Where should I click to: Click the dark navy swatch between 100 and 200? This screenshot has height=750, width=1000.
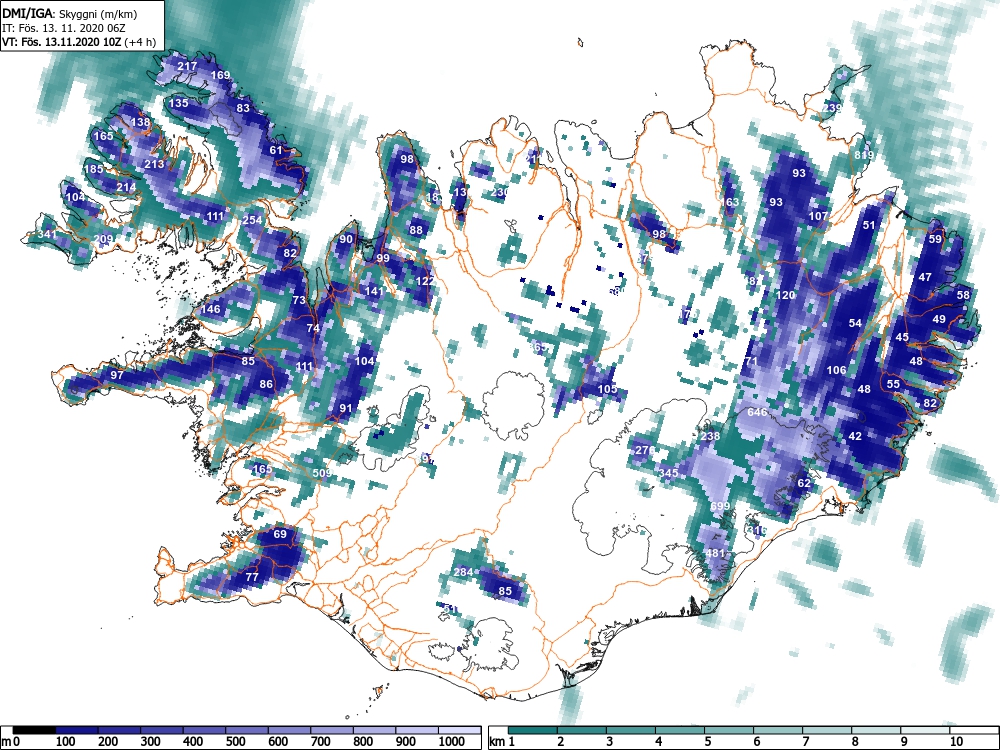(x=77, y=730)
